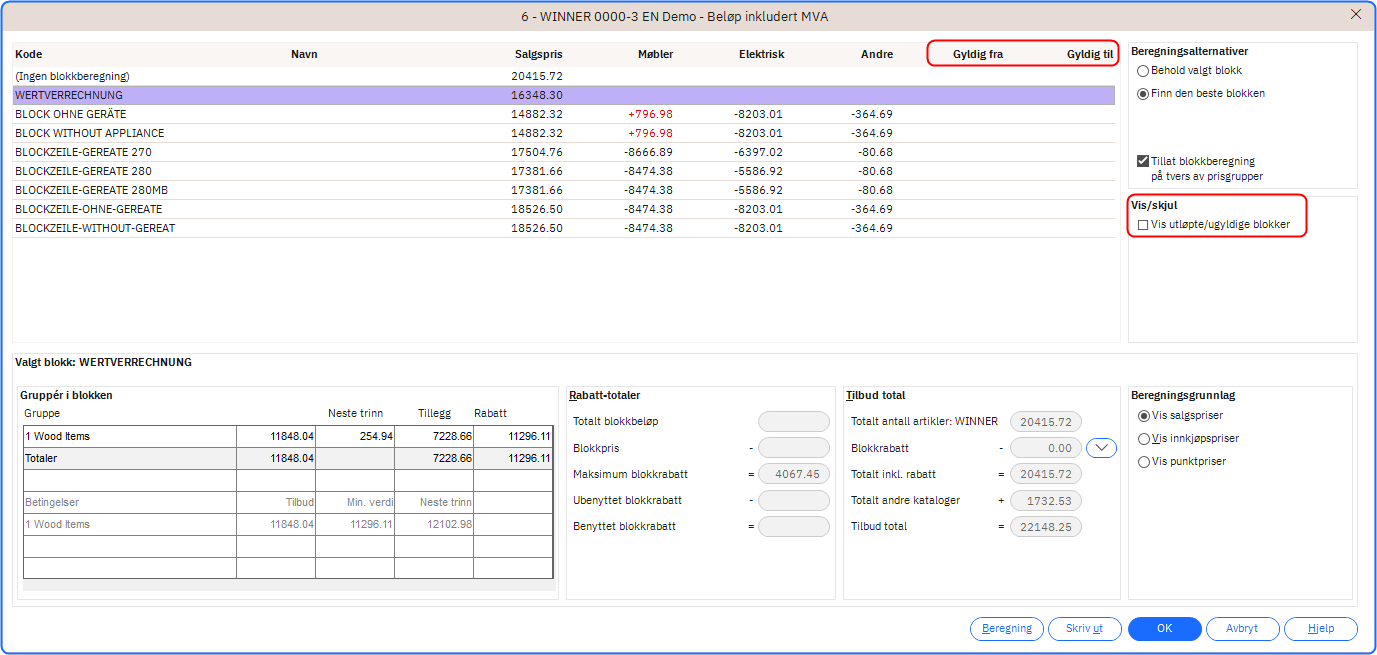Click the Beregning button
The image size is (1377, 655).
tap(1006, 629)
